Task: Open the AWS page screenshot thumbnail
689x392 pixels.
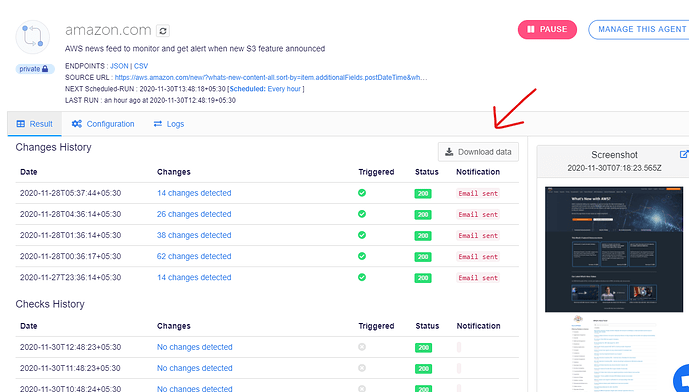Action: pyautogui.click(x=614, y=249)
